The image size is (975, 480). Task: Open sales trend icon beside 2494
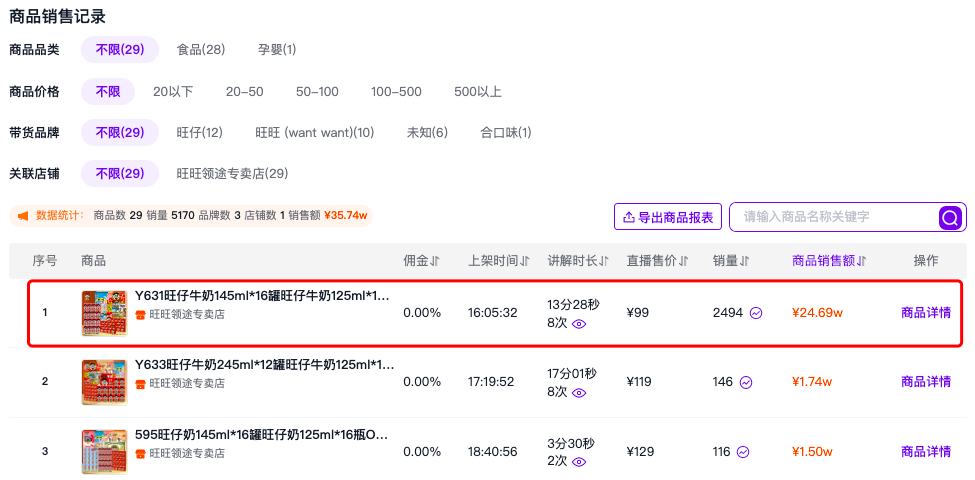click(756, 313)
